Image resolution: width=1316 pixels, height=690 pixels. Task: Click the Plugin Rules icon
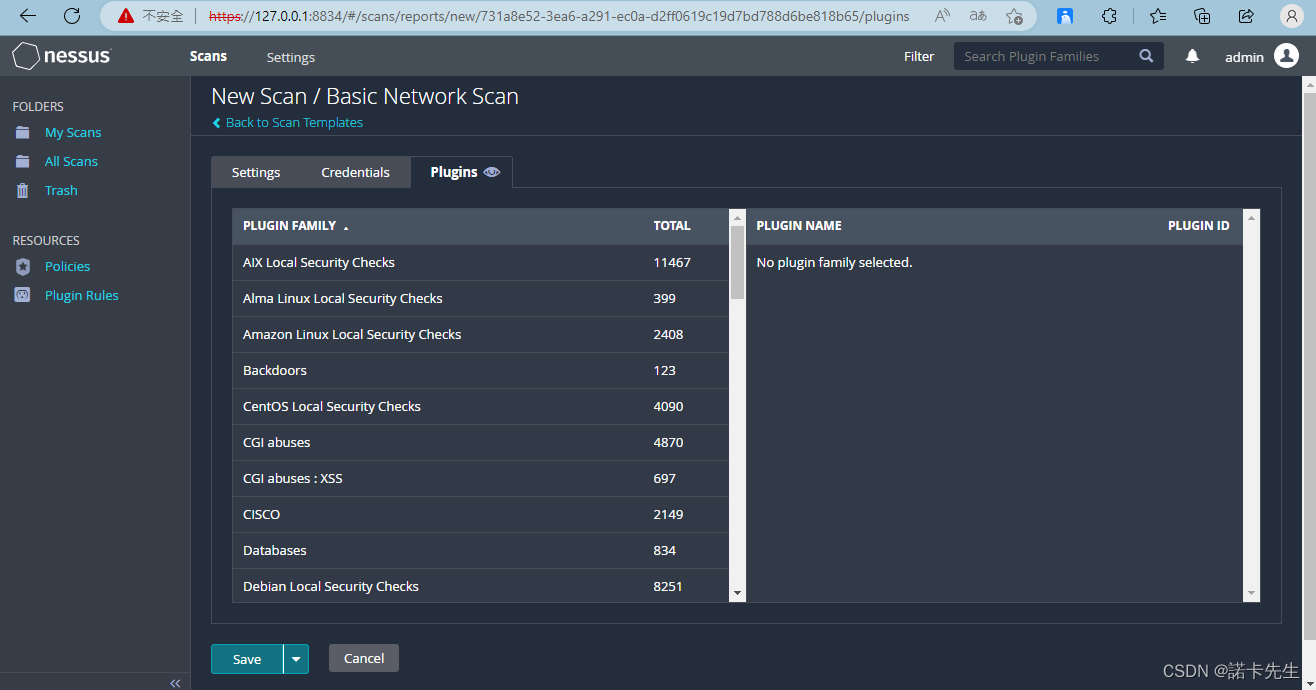(22, 295)
